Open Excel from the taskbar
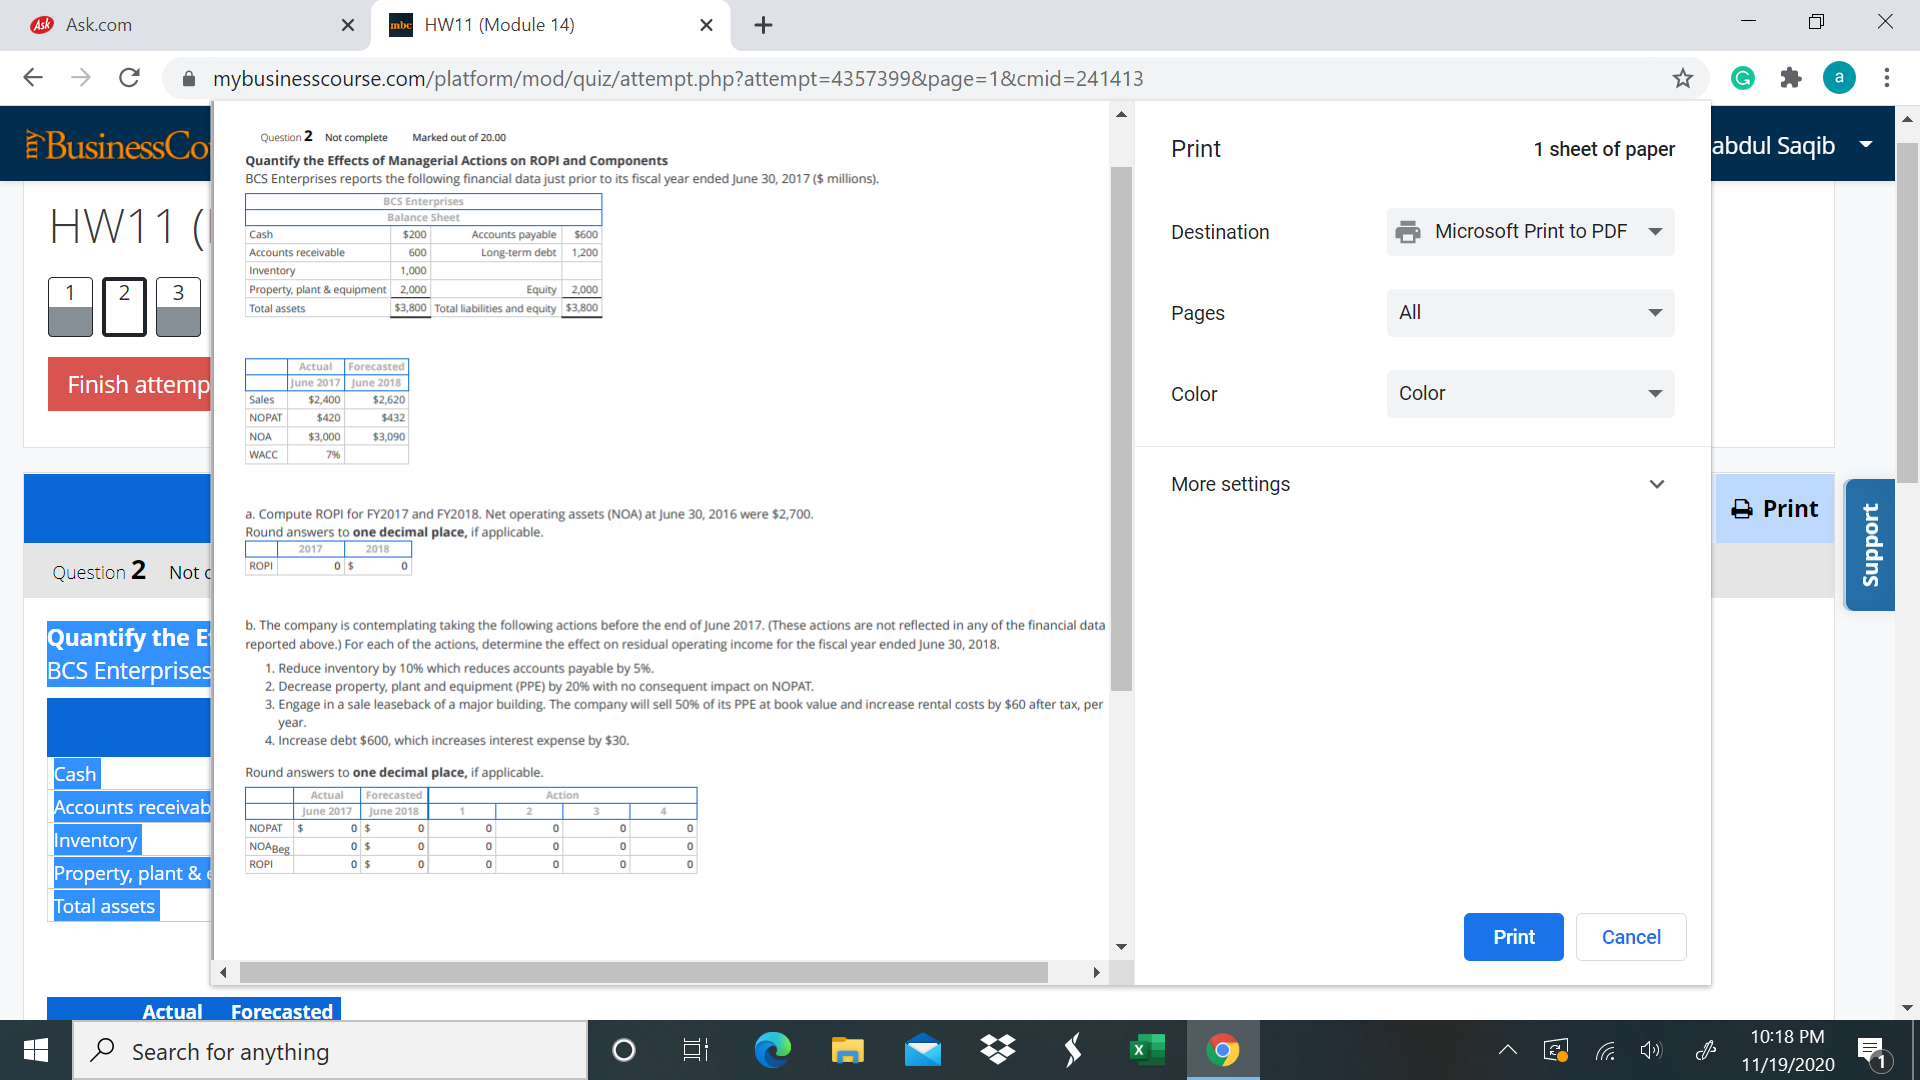Image resolution: width=1920 pixels, height=1080 pixels. tap(1147, 1050)
